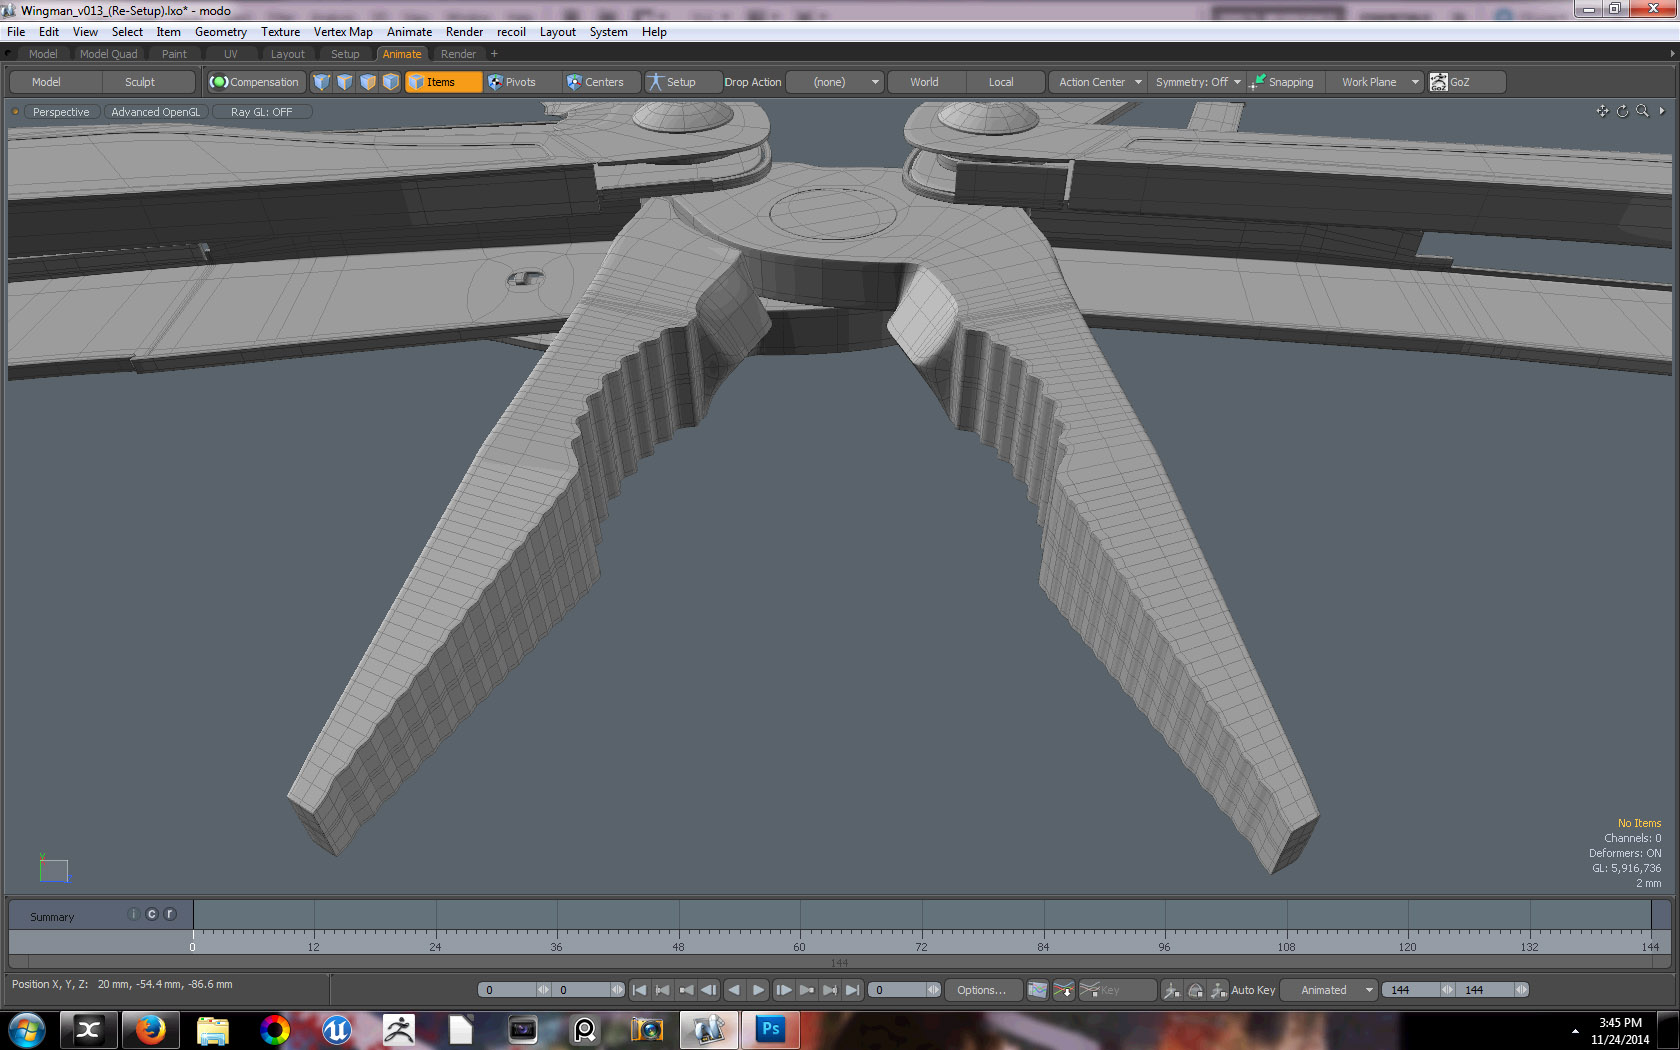
Task: Open Perspective view type menu
Action: [61, 112]
